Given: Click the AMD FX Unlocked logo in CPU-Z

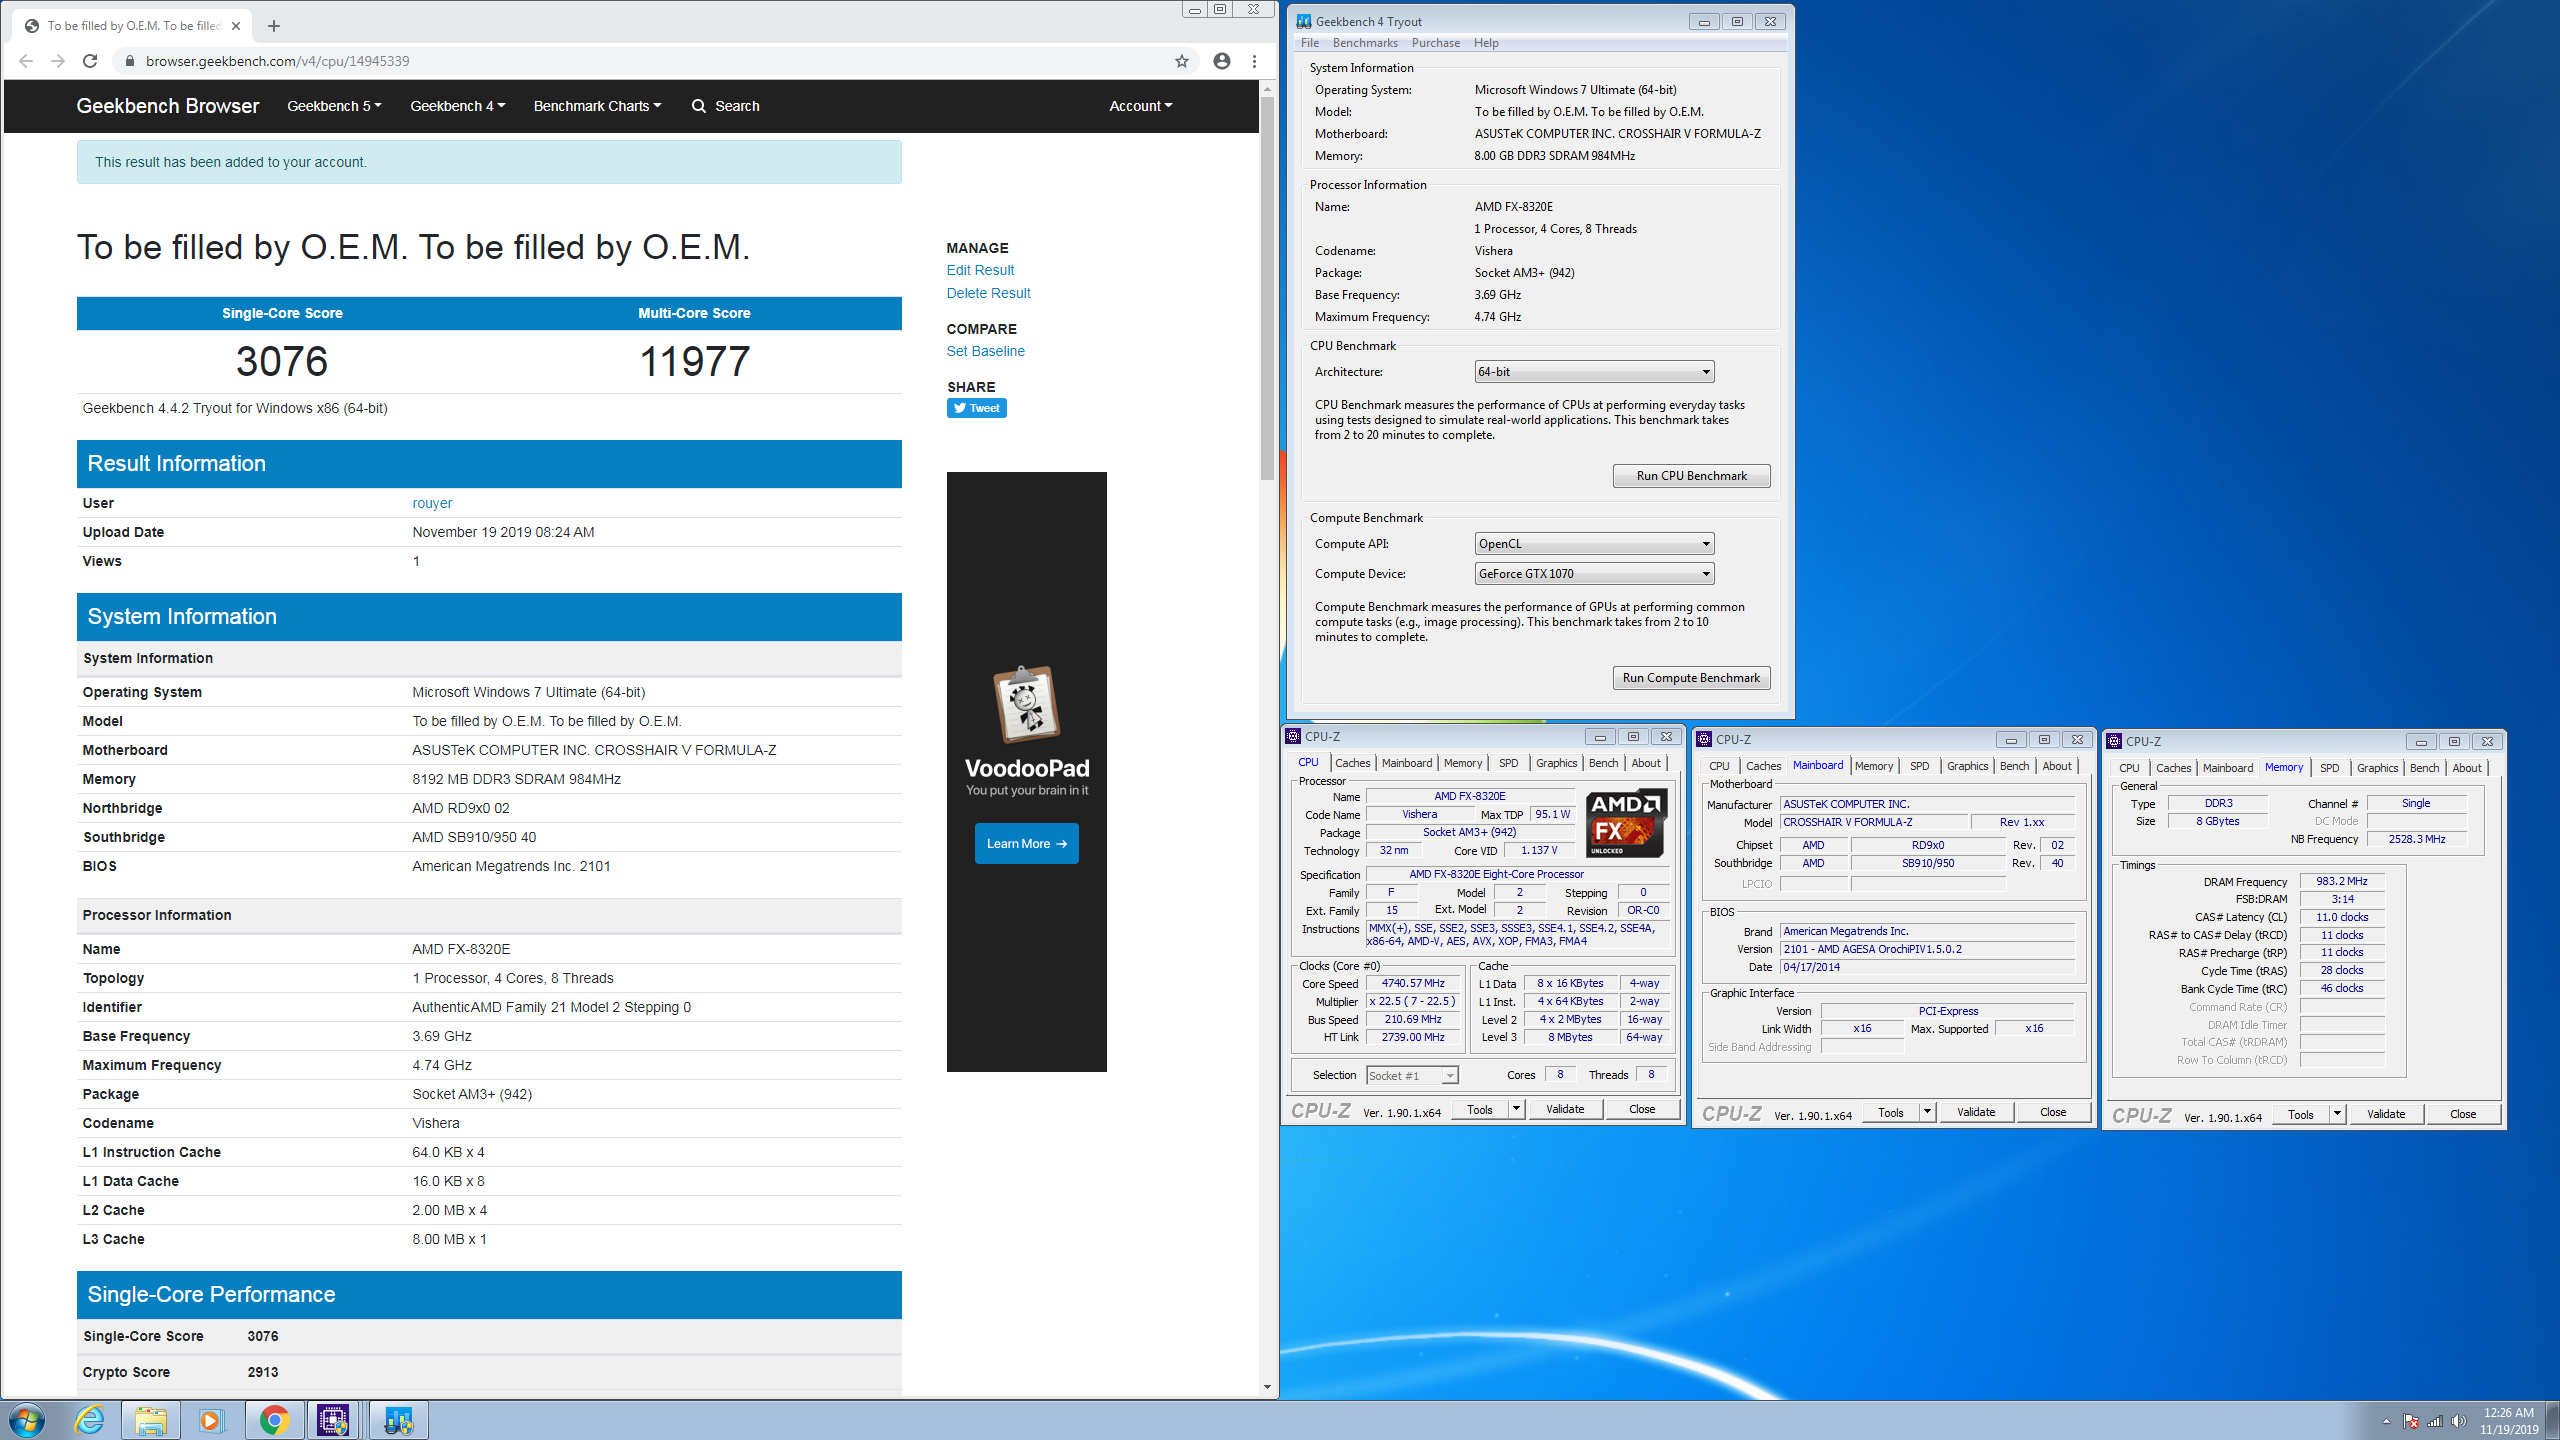Looking at the screenshot, I should (1626, 823).
